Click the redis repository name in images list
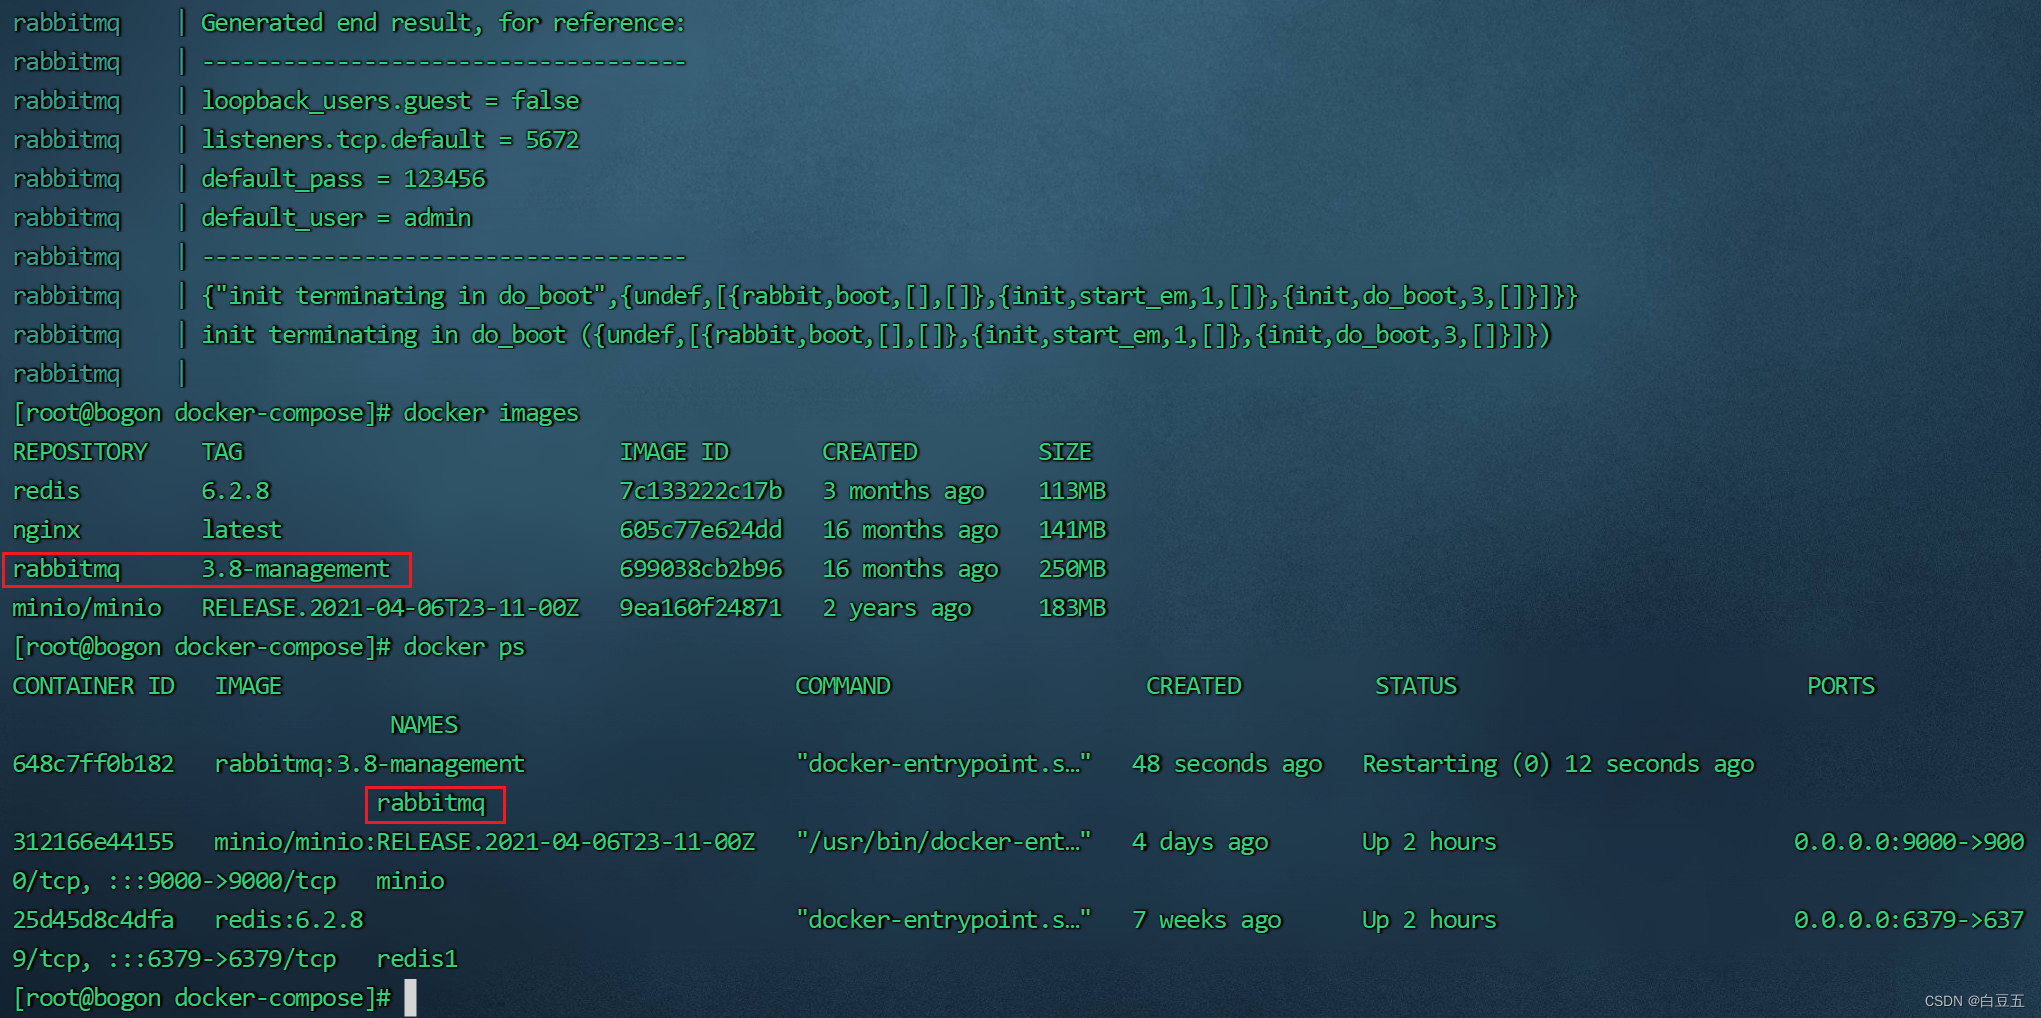Image resolution: width=2041 pixels, height=1018 pixels. click(x=46, y=491)
